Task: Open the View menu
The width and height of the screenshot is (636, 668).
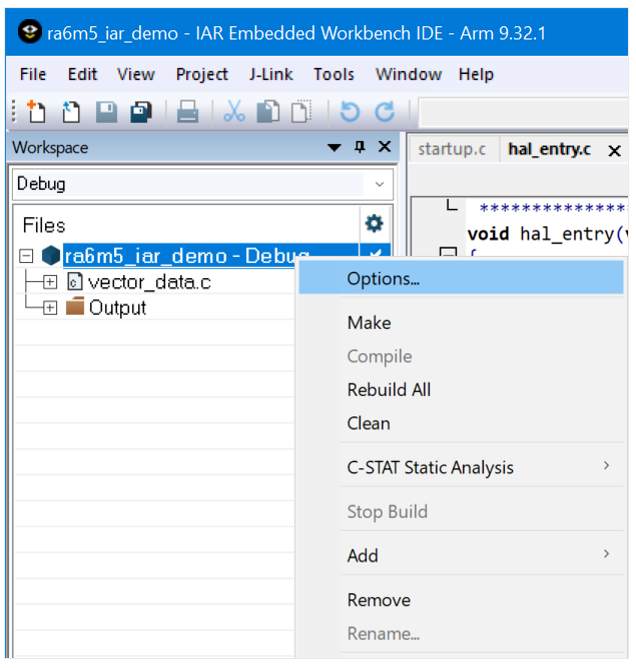Action: pos(136,75)
